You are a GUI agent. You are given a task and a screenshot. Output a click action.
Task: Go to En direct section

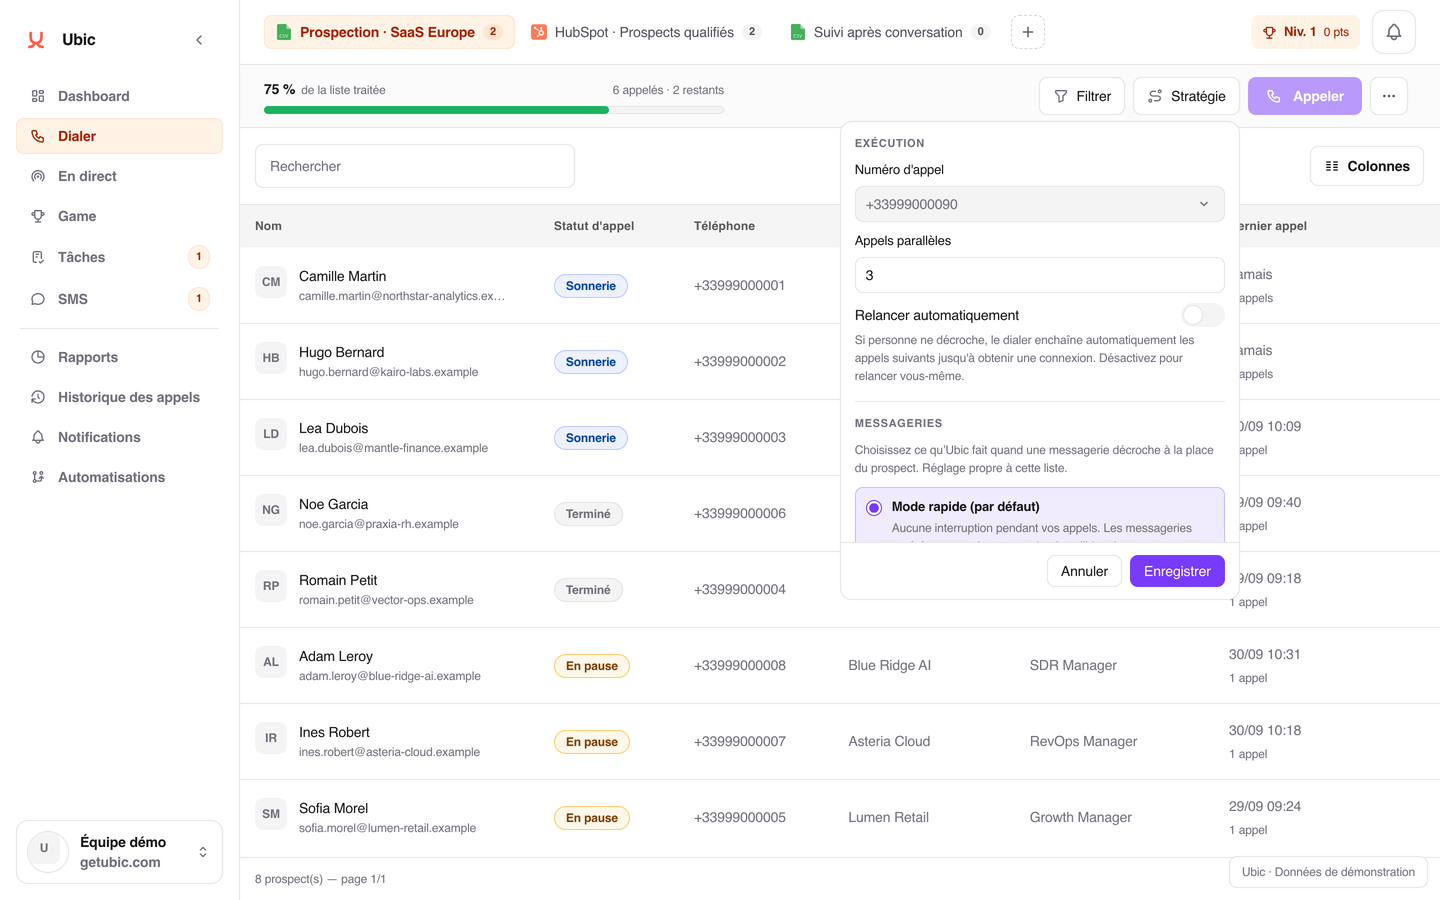[x=119, y=176]
